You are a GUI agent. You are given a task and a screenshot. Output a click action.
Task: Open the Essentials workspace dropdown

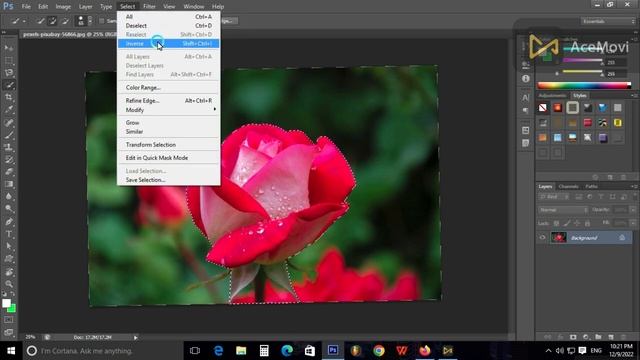[608, 21]
